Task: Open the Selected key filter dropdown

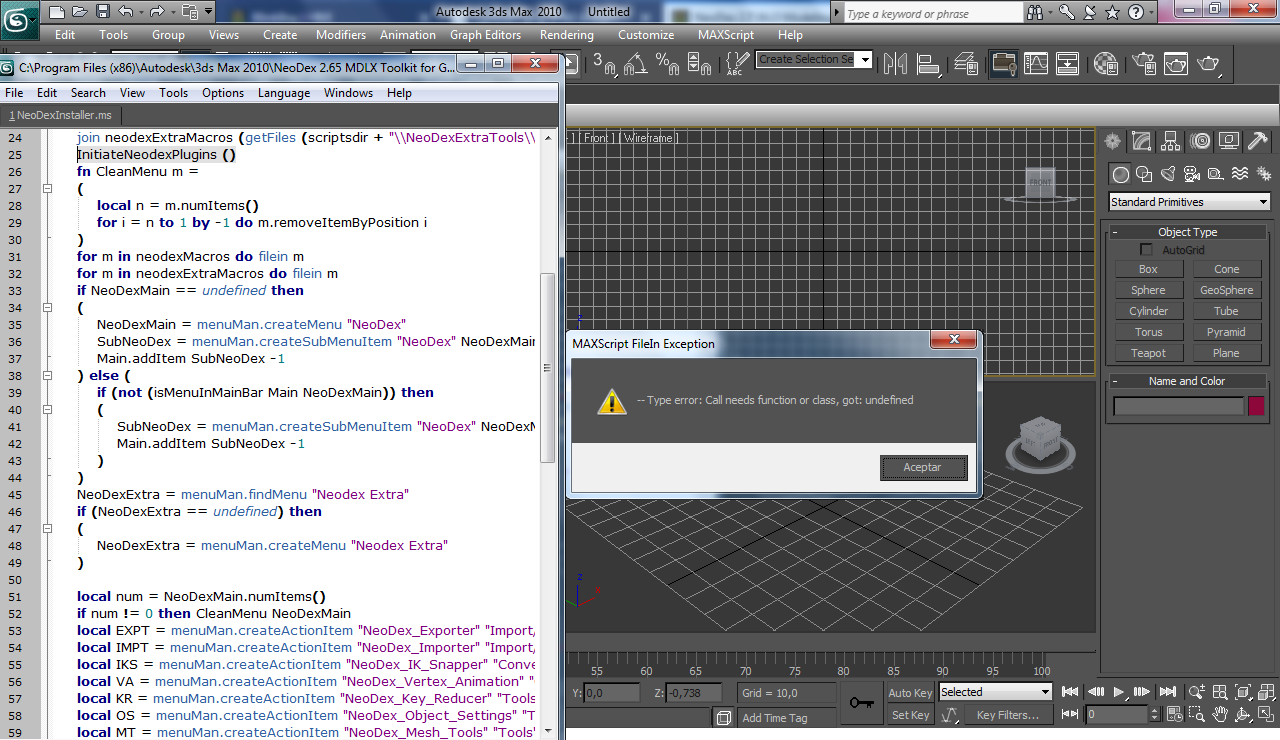Action: coord(995,692)
